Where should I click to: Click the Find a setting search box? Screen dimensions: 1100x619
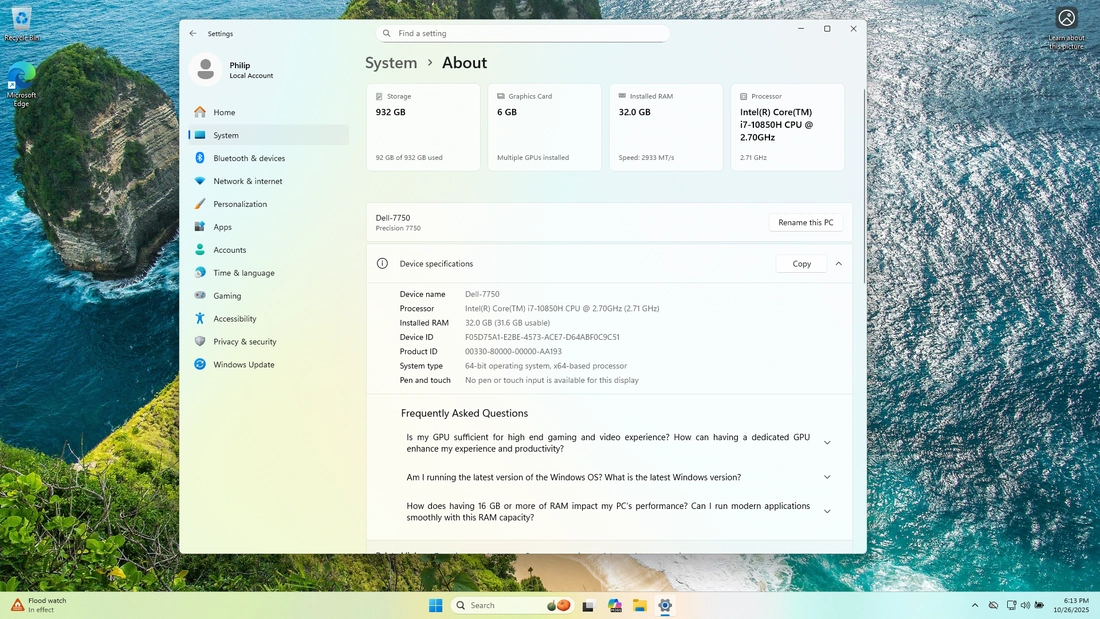click(x=523, y=33)
